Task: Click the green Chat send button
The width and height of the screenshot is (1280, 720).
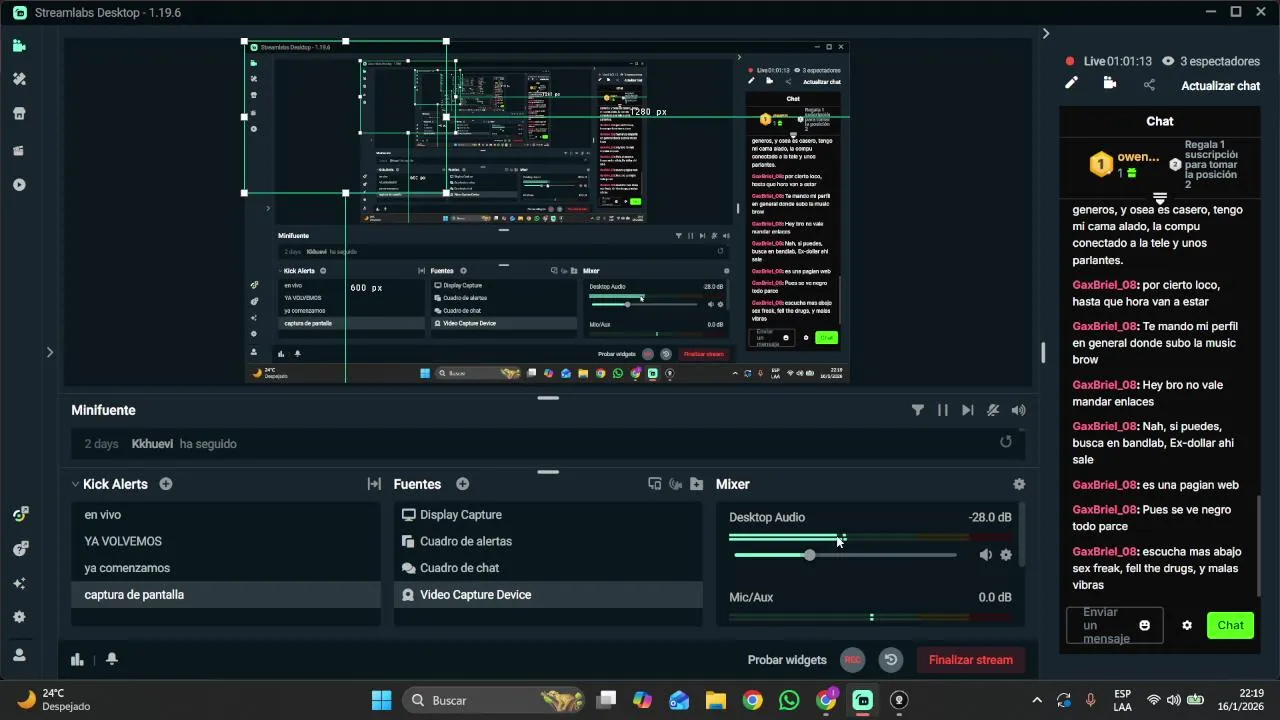Action: click(1230, 625)
